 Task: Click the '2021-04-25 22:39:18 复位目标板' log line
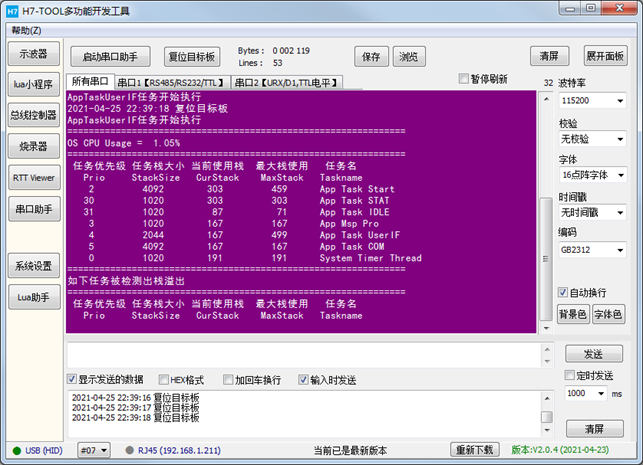(x=136, y=417)
